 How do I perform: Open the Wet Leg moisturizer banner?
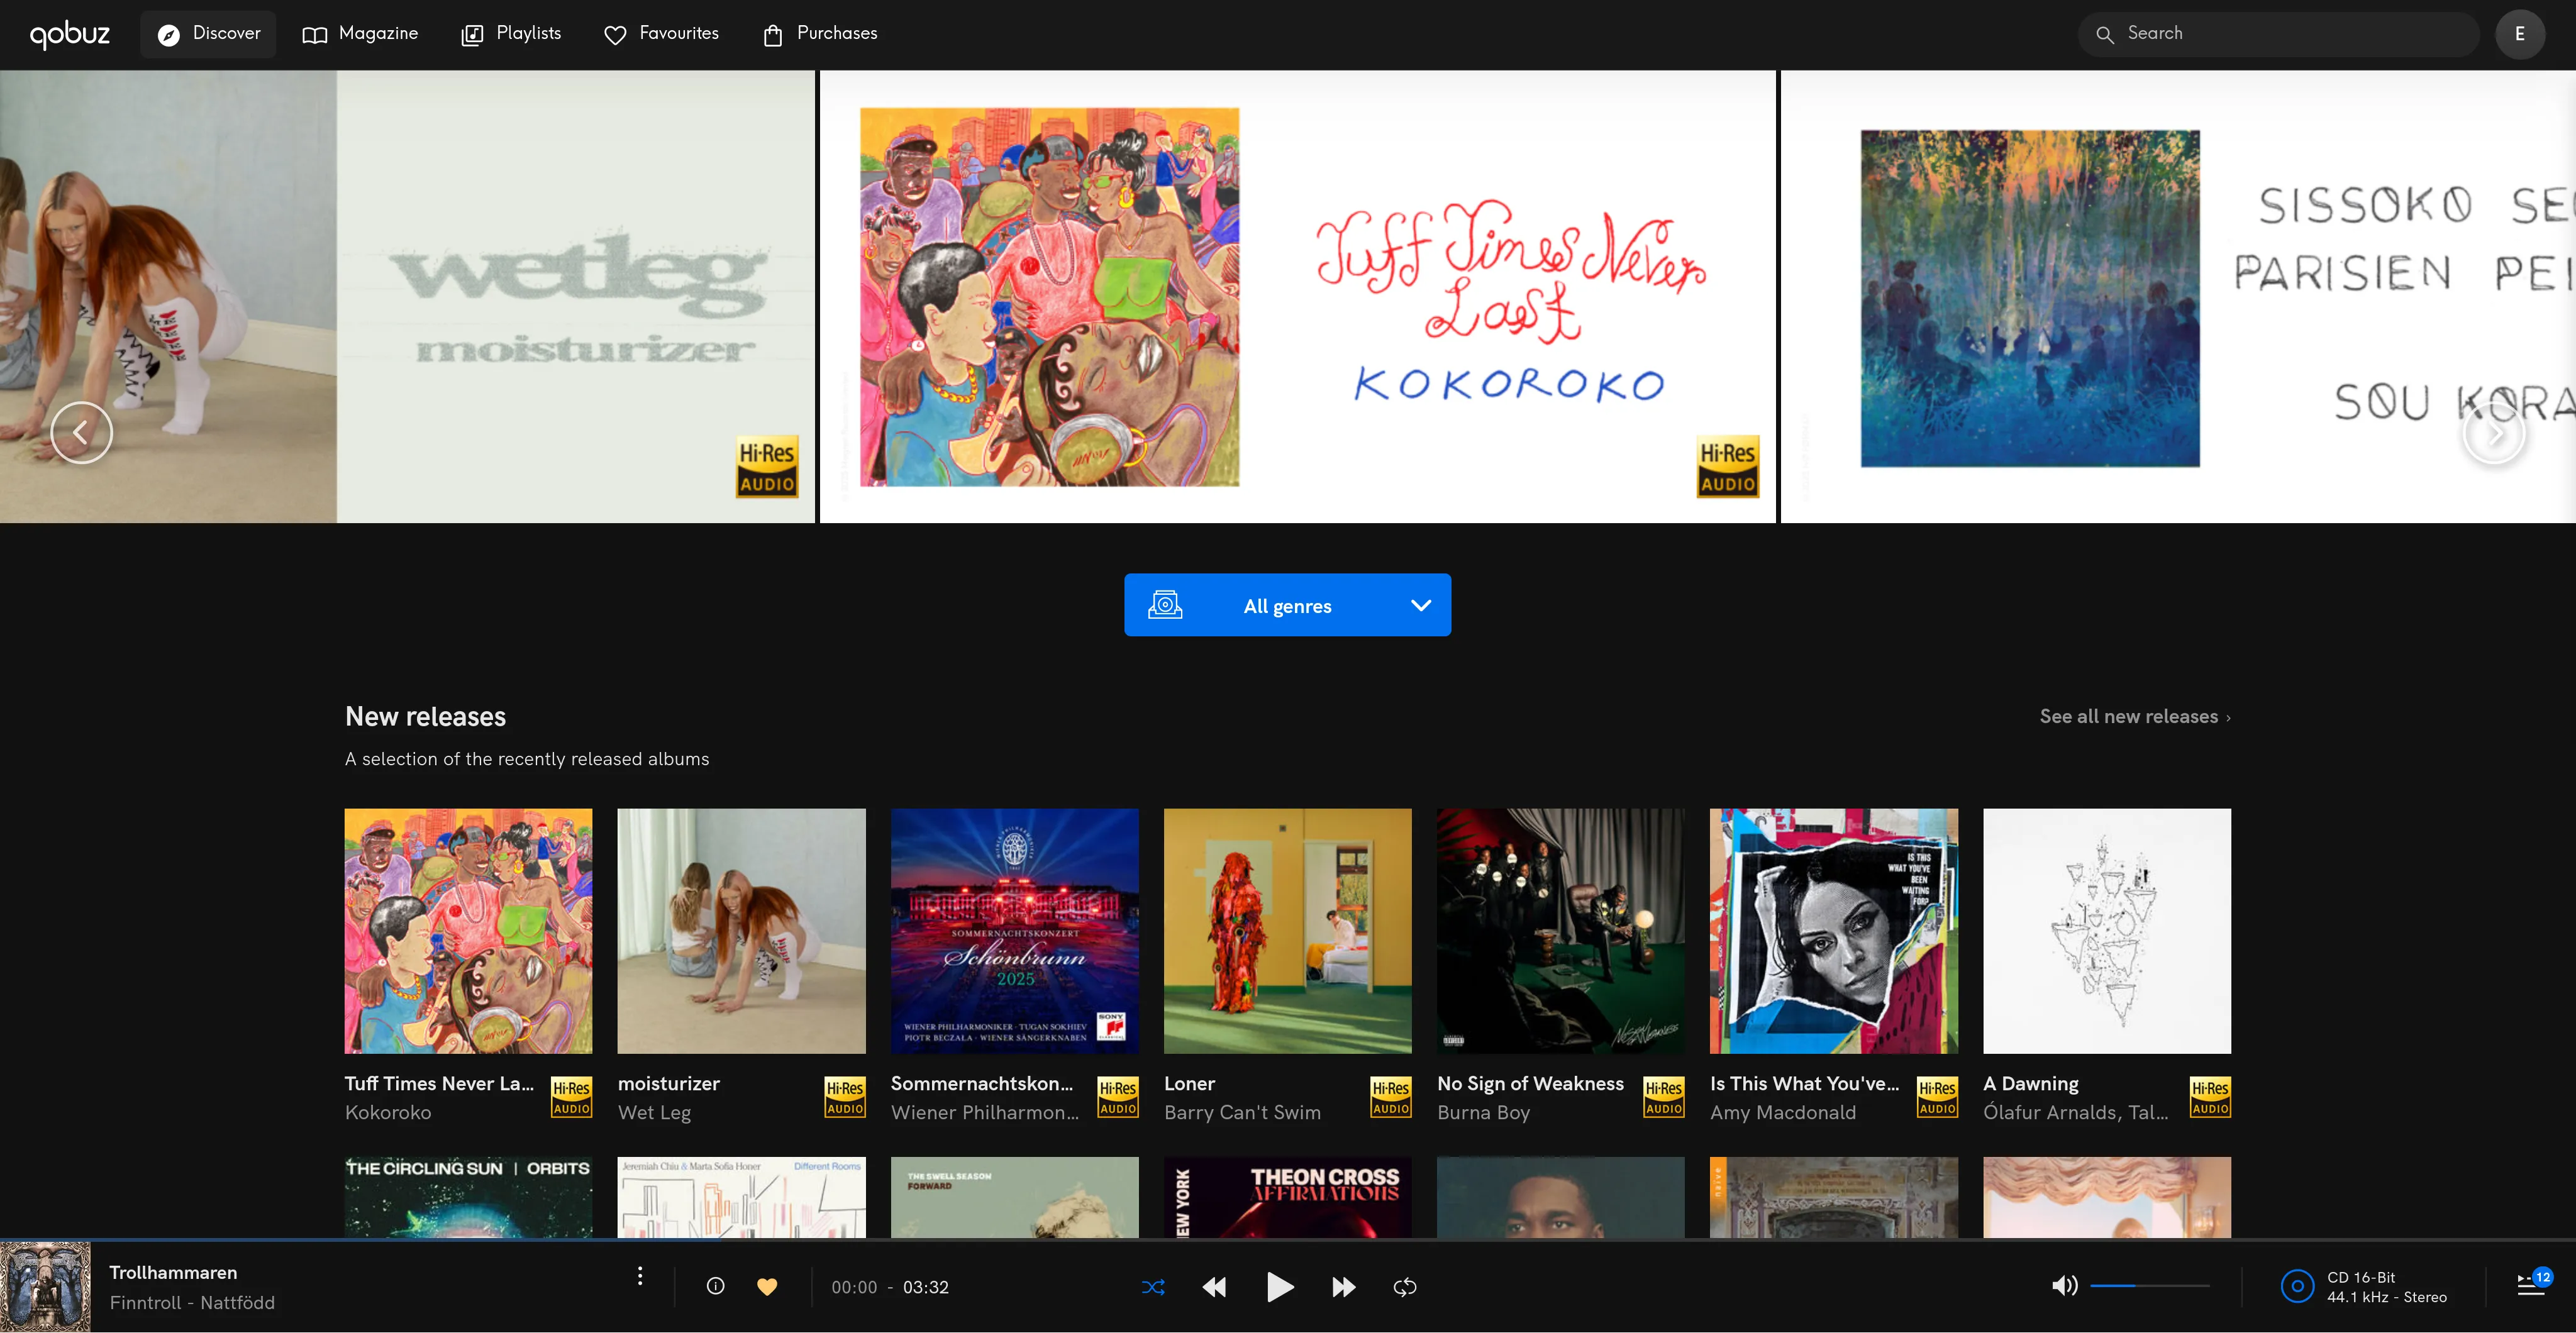coord(407,296)
